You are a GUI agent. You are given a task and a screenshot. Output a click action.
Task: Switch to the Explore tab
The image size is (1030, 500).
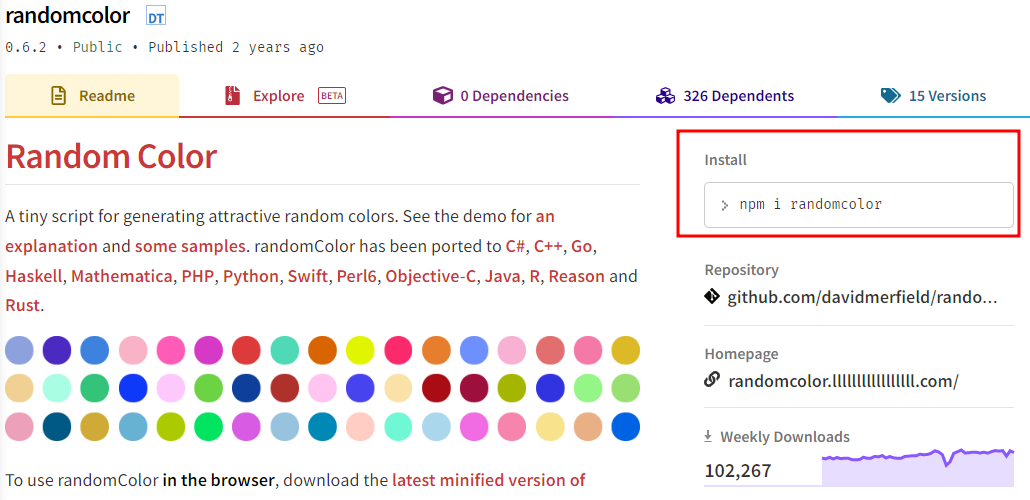[x=284, y=96]
